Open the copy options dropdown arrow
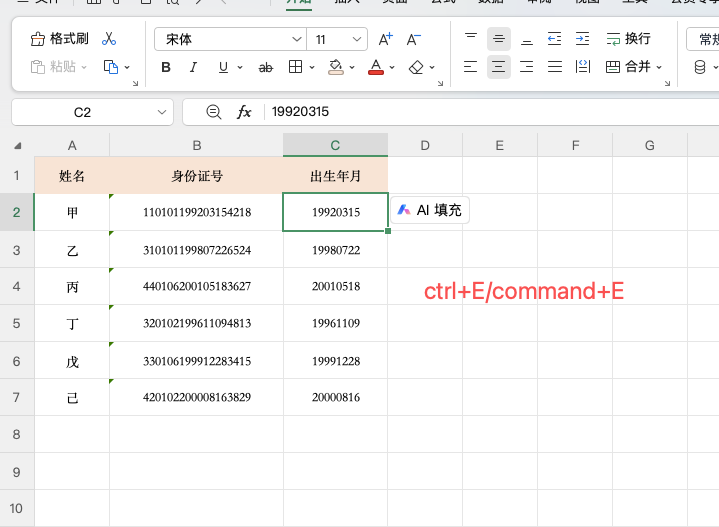The image size is (719, 527). pos(127,67)
